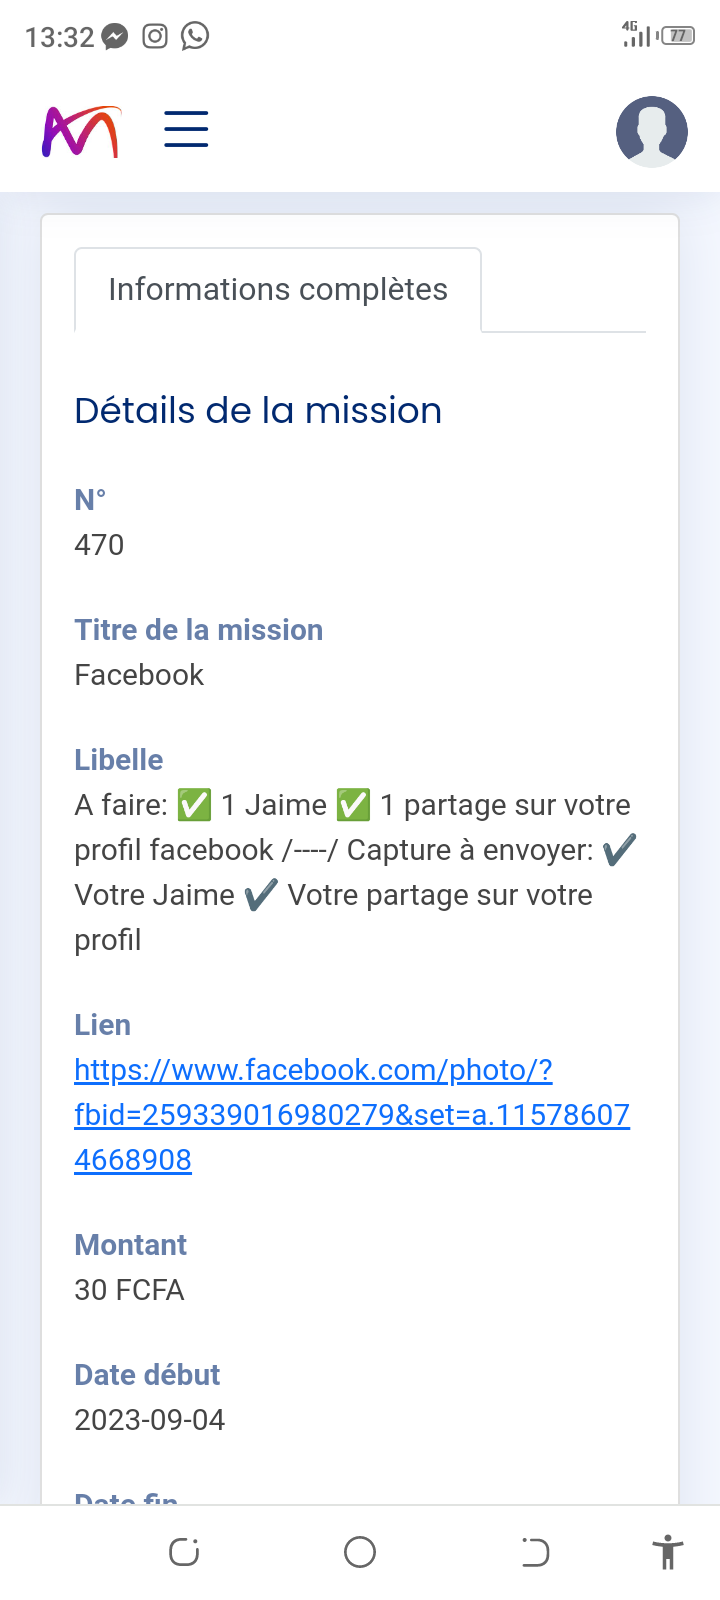Tap the battery status indicator
Viewport: 720px width, 1600px height.
(678, 36)
